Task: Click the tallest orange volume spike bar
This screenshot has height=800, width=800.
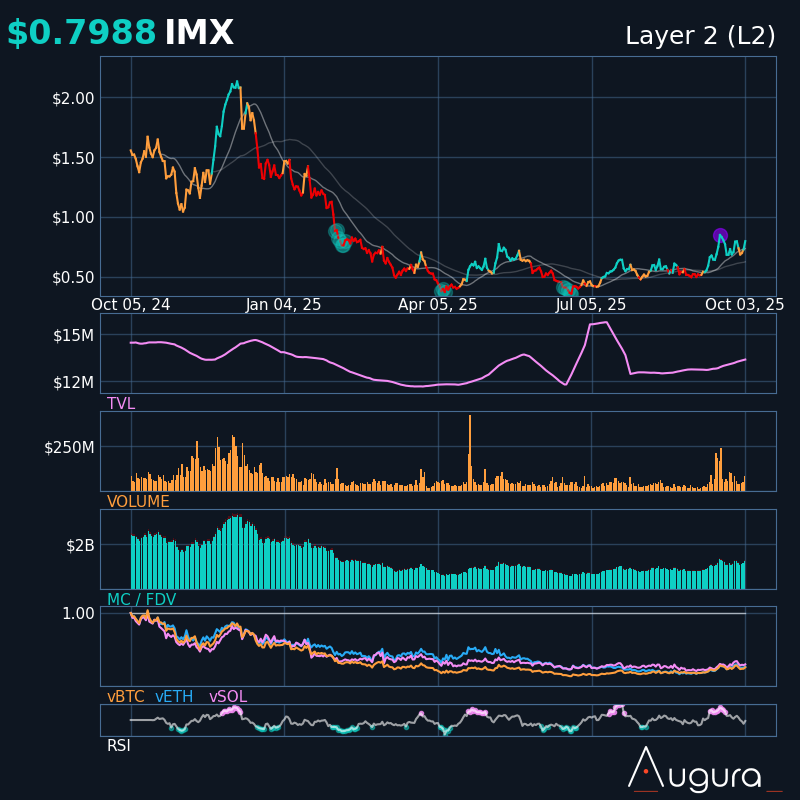Action: [469, 450]
